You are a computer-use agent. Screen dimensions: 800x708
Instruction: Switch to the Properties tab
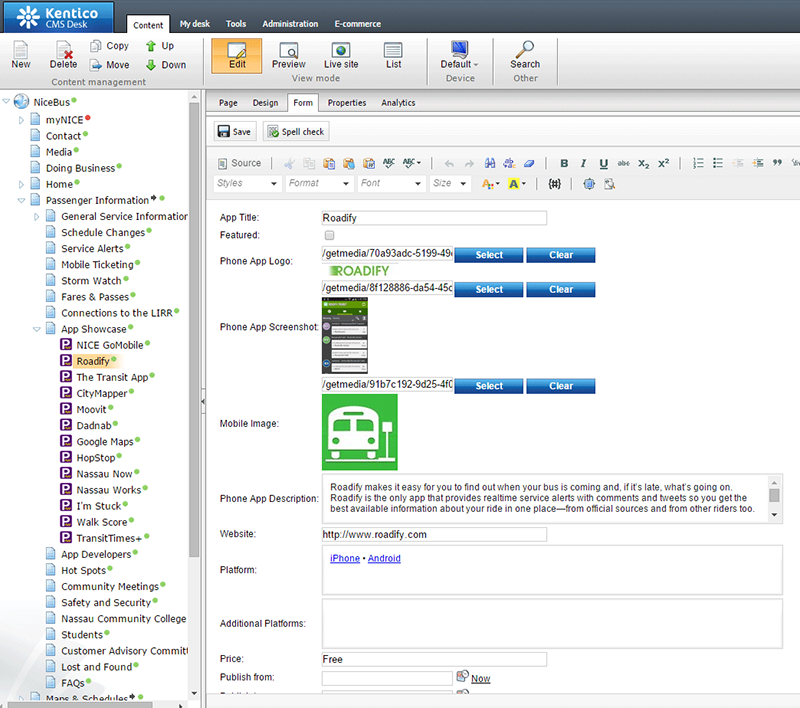click(x=347, y=103)
